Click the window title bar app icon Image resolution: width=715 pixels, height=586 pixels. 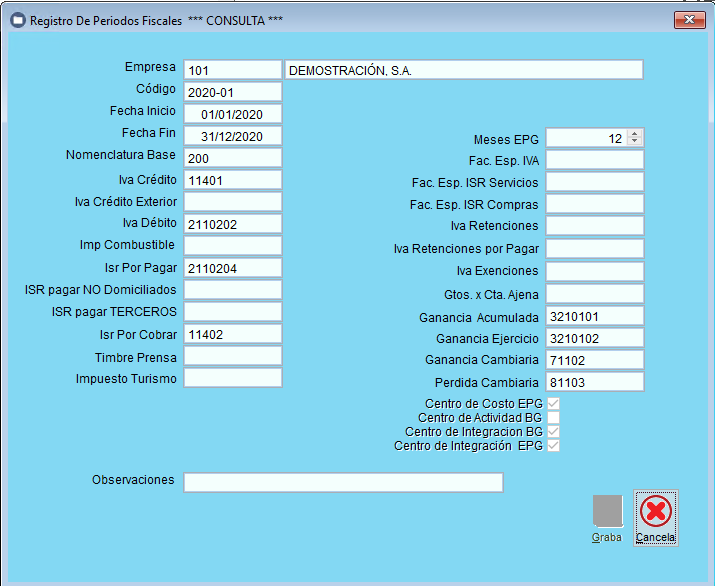pos(17,20)
